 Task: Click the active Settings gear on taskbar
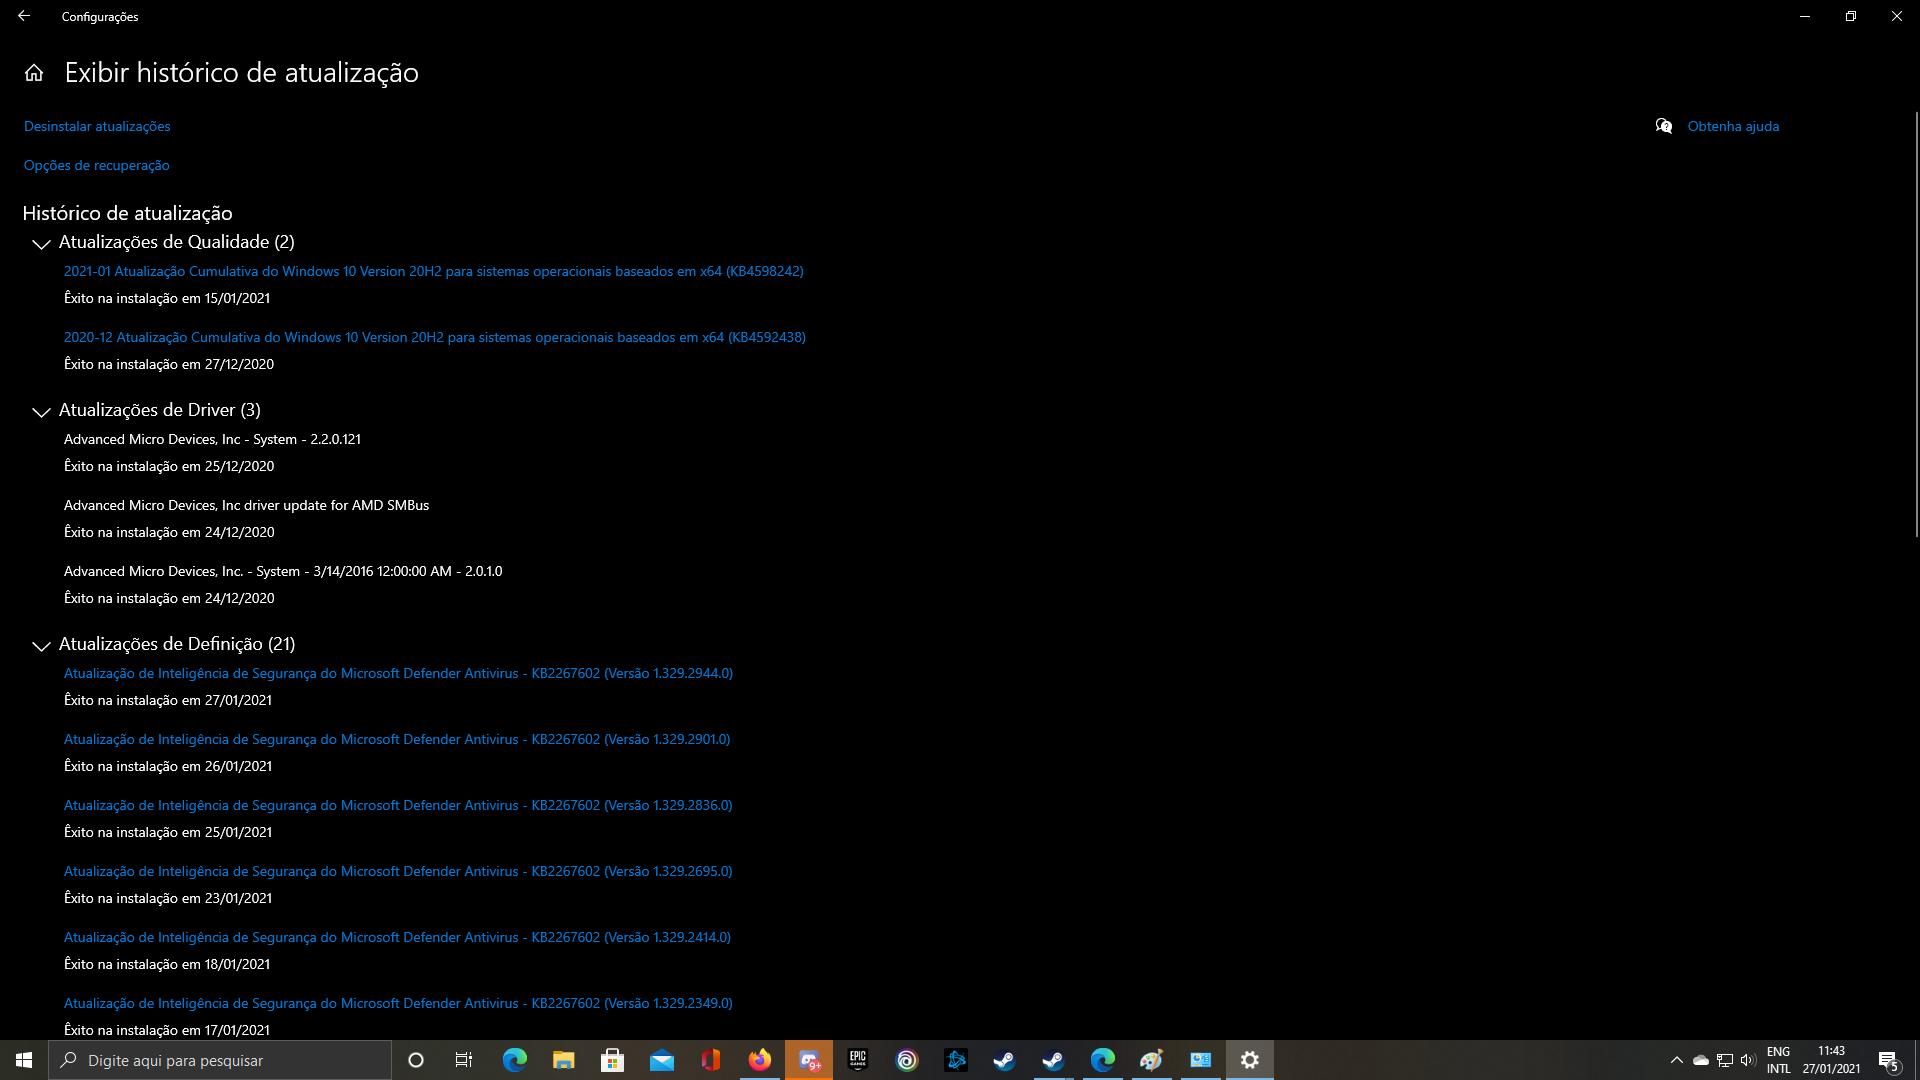[x=1250, y=1060]
